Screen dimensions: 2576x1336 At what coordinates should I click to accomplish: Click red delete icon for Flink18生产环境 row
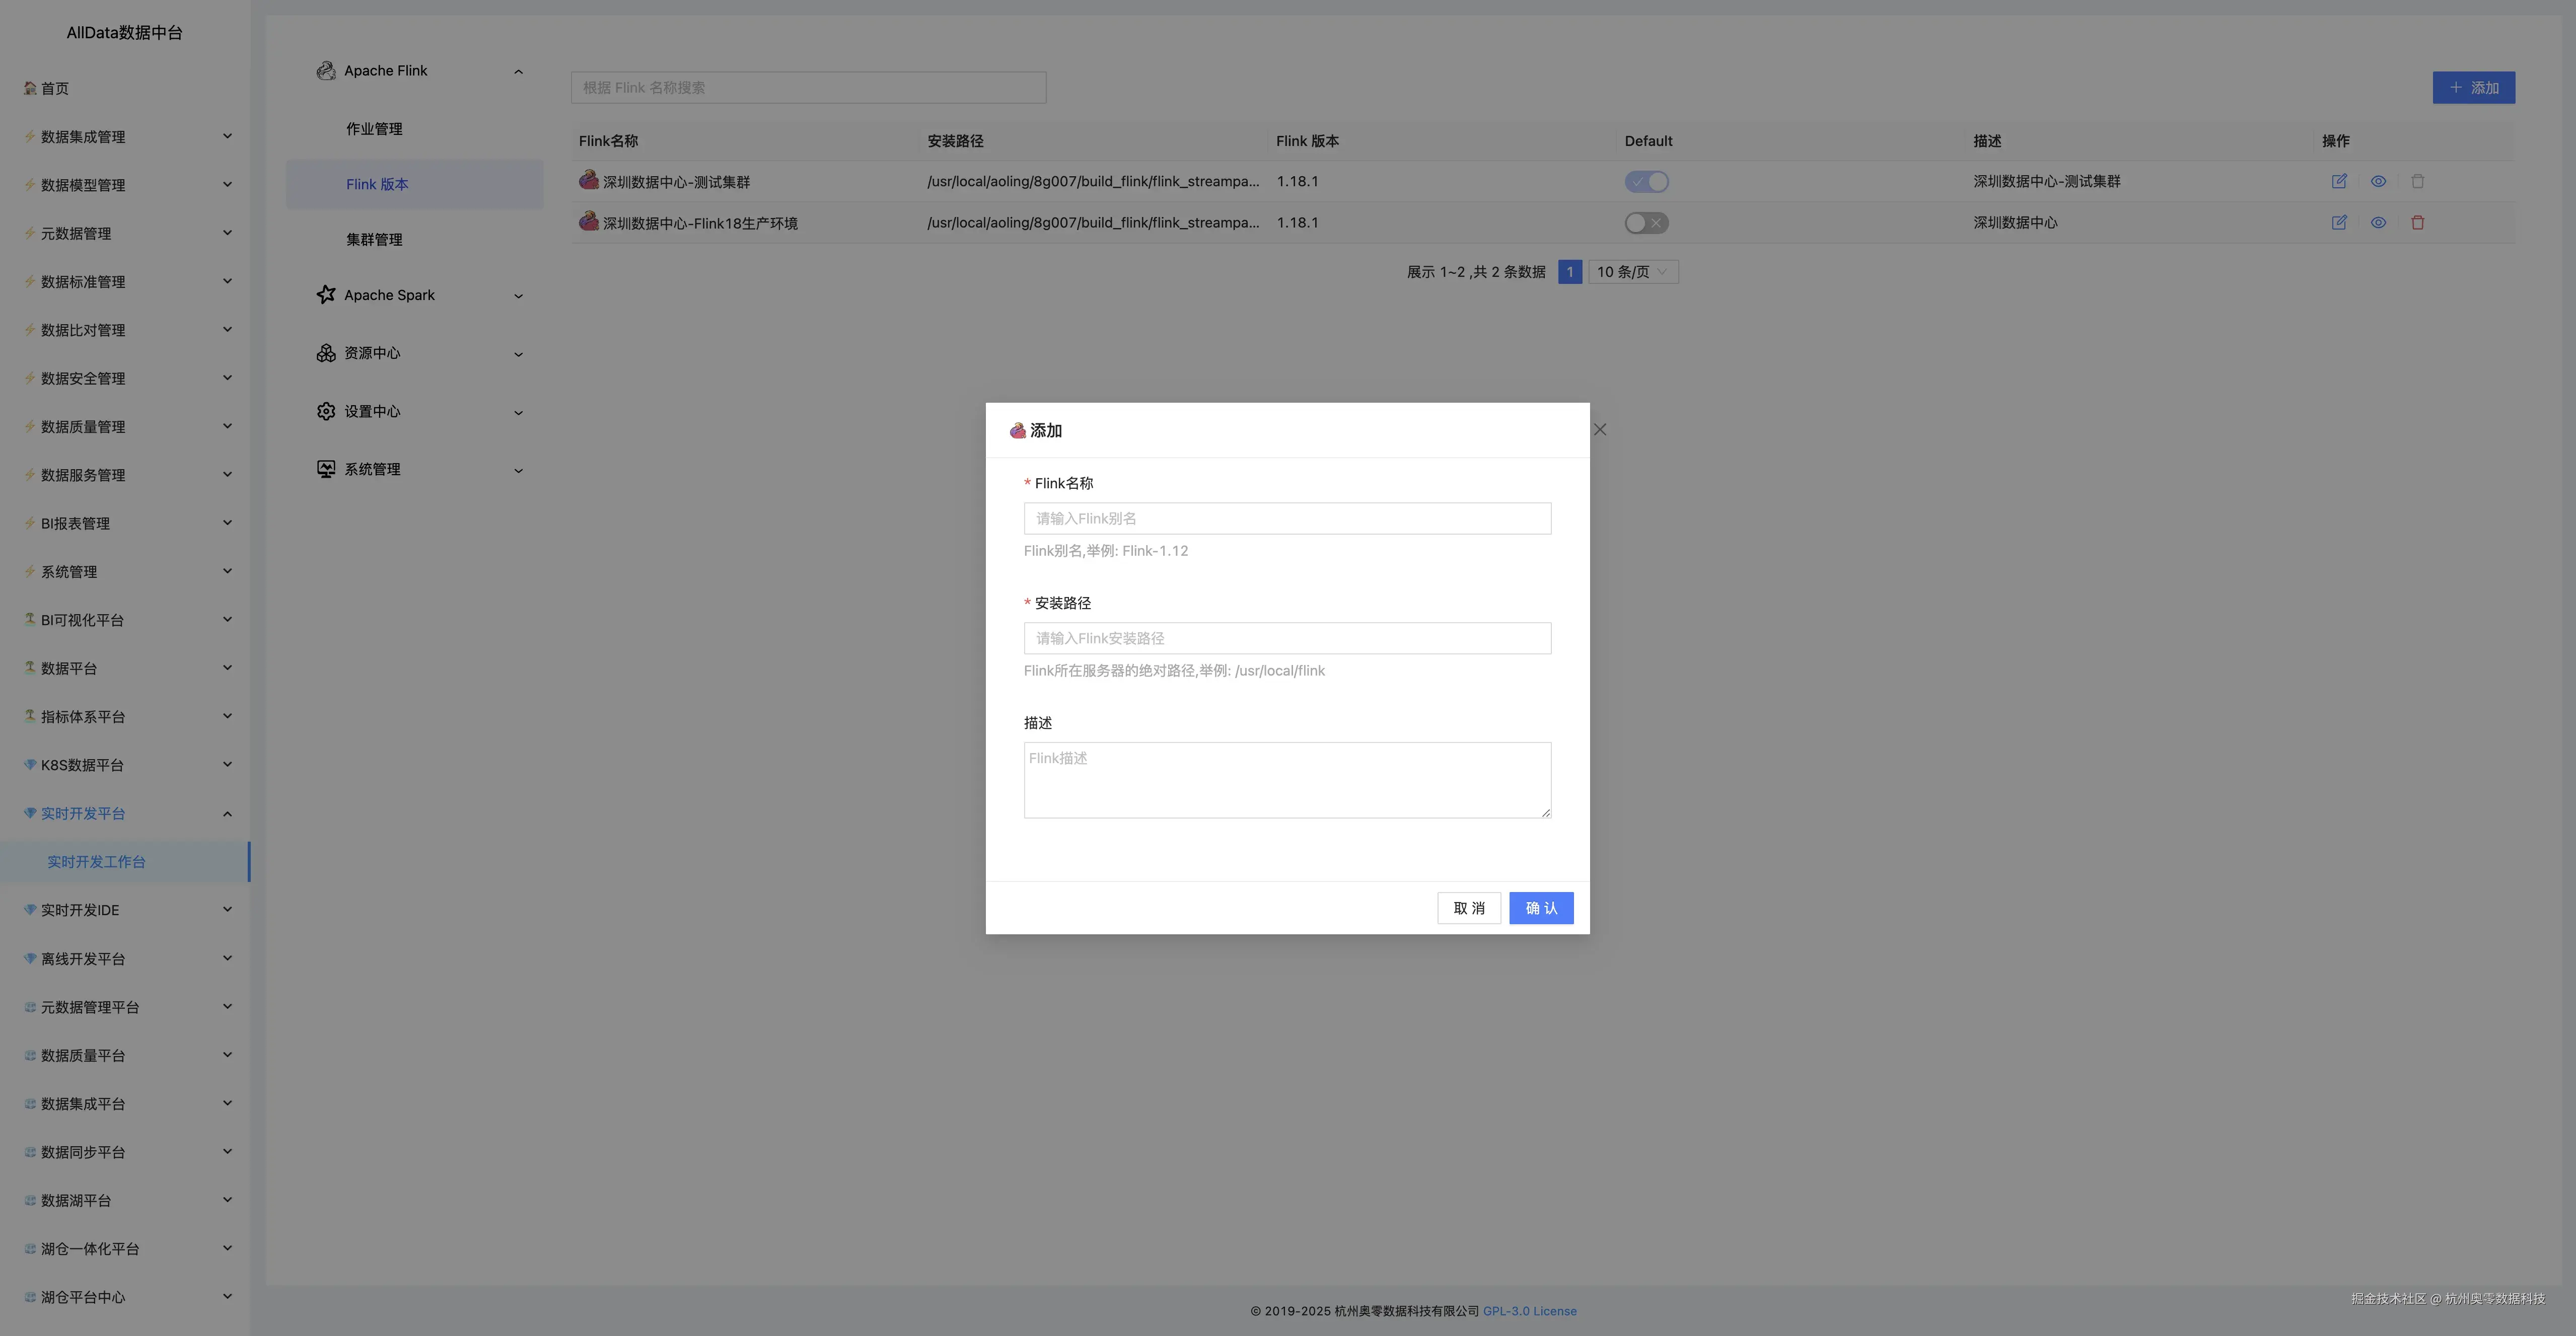(2417, 223)
